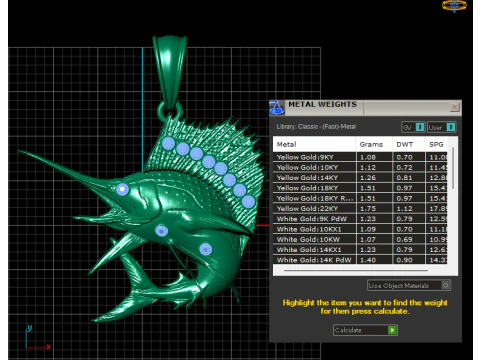Close the Metal Weights panel
Viewport: 480px width, 360px height.
click(454, 107)
